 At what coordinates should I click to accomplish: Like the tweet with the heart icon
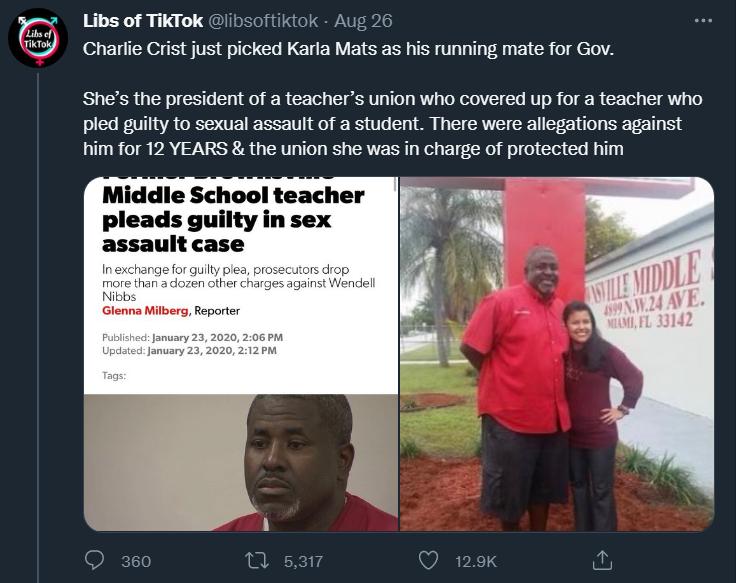(x=428, y=560)
